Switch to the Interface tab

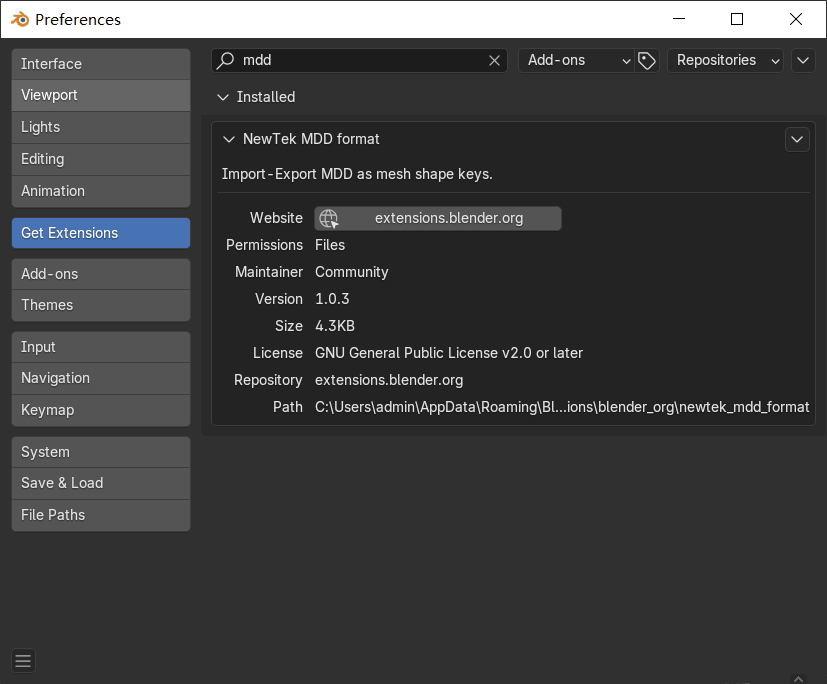(x=100, y=64)
